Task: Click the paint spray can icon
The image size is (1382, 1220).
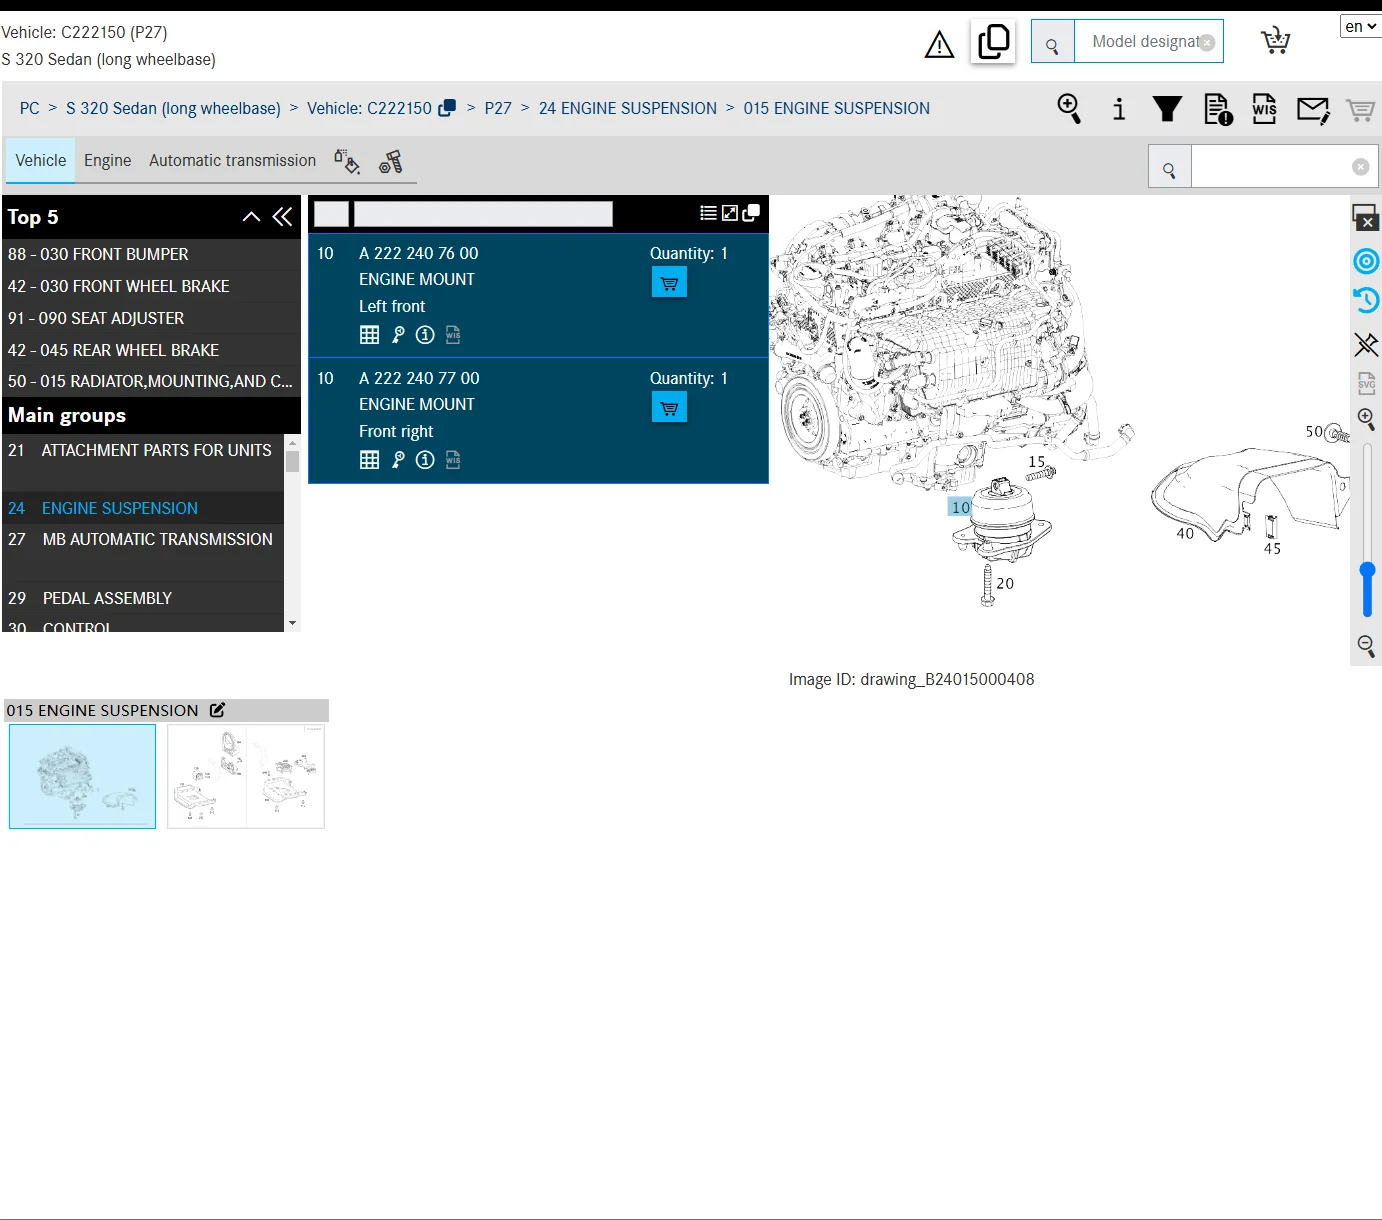Action: coord(347,161)
